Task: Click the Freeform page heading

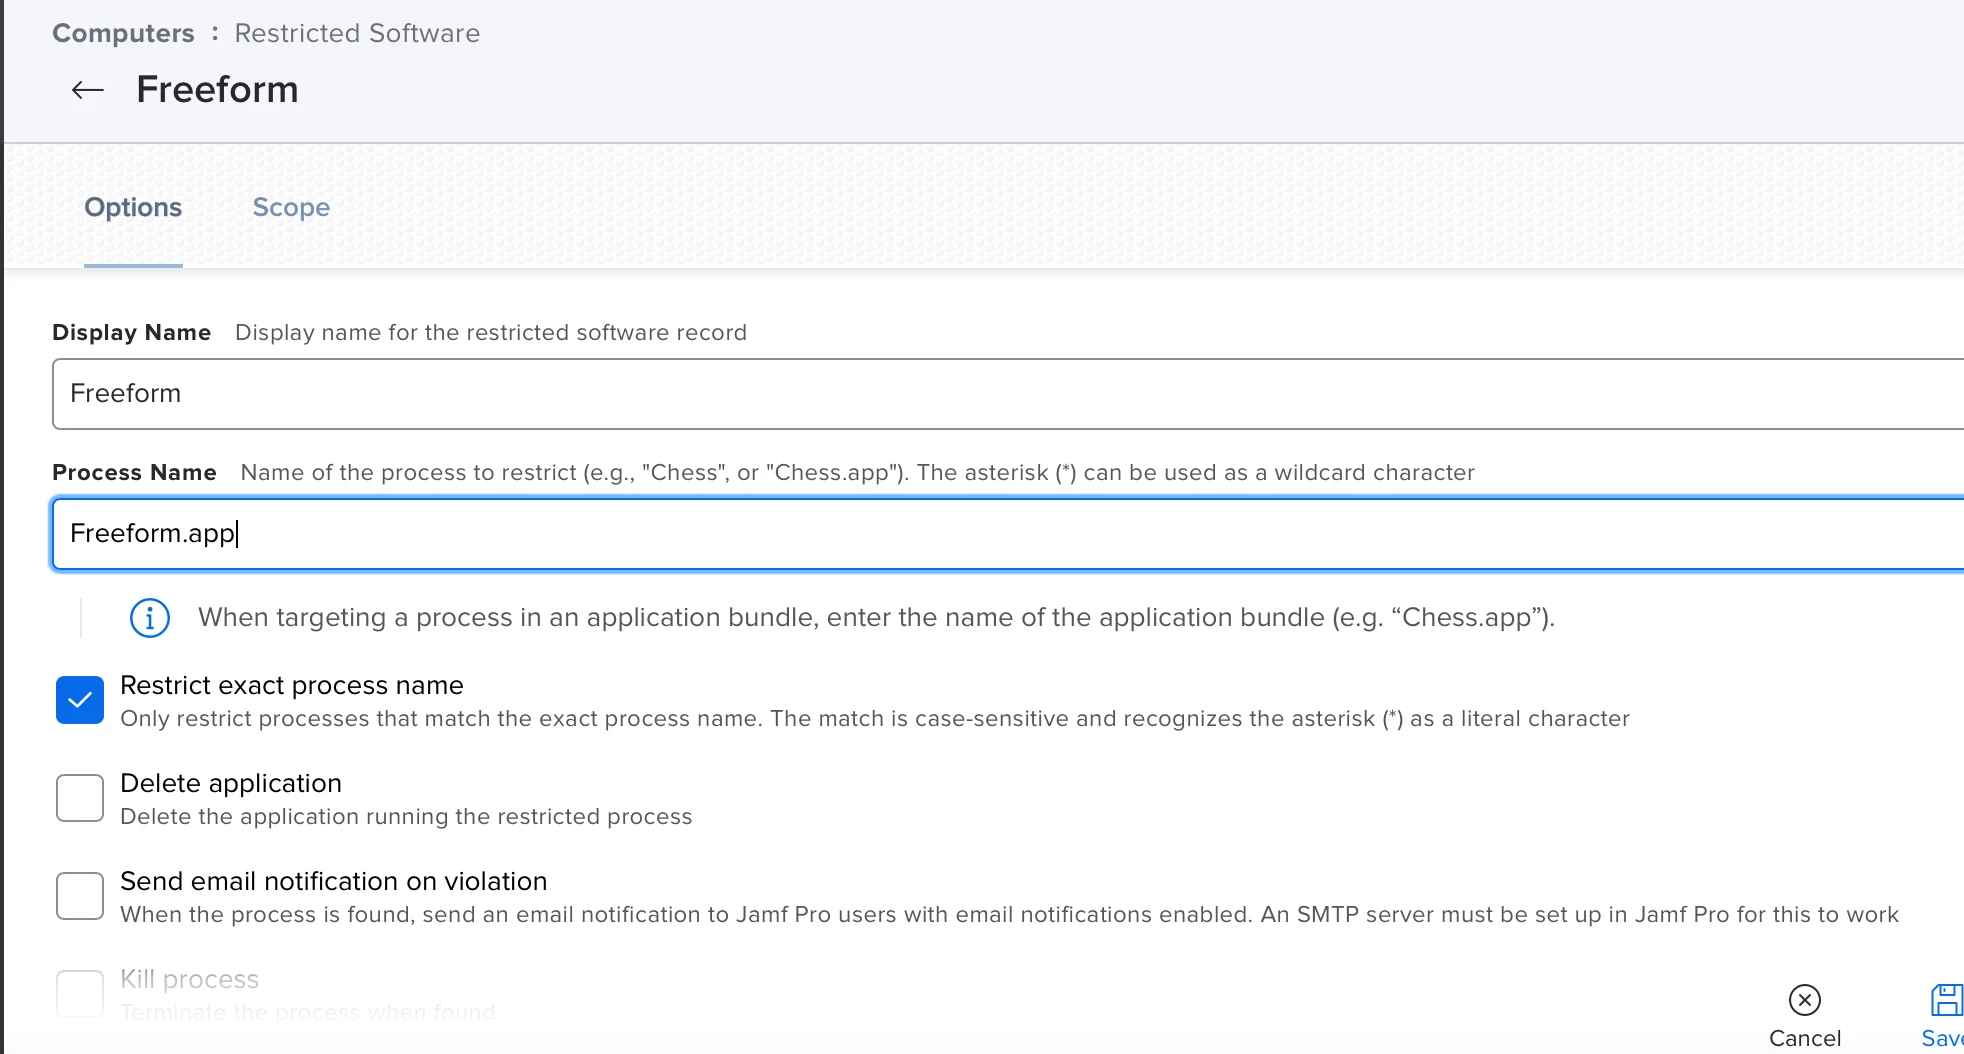Action: [x=217, y=90]
